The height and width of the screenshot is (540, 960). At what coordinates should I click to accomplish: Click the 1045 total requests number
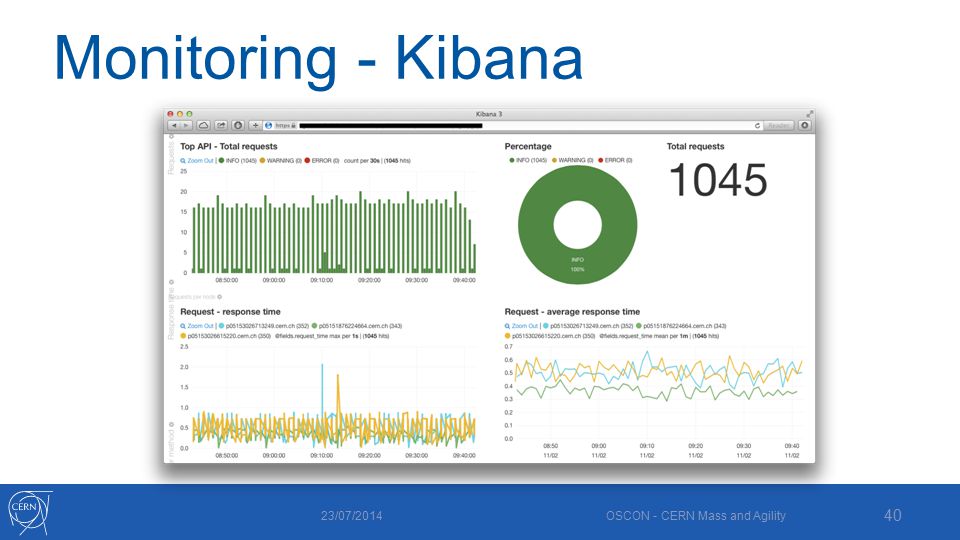[x=718, y=180]
